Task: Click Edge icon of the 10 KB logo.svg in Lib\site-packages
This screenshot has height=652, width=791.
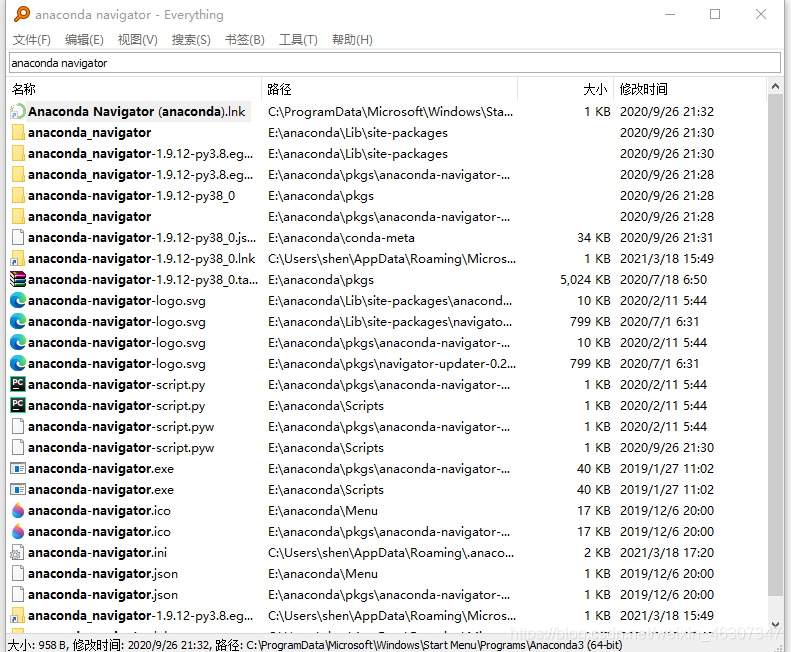Action: tap(18, 301)
